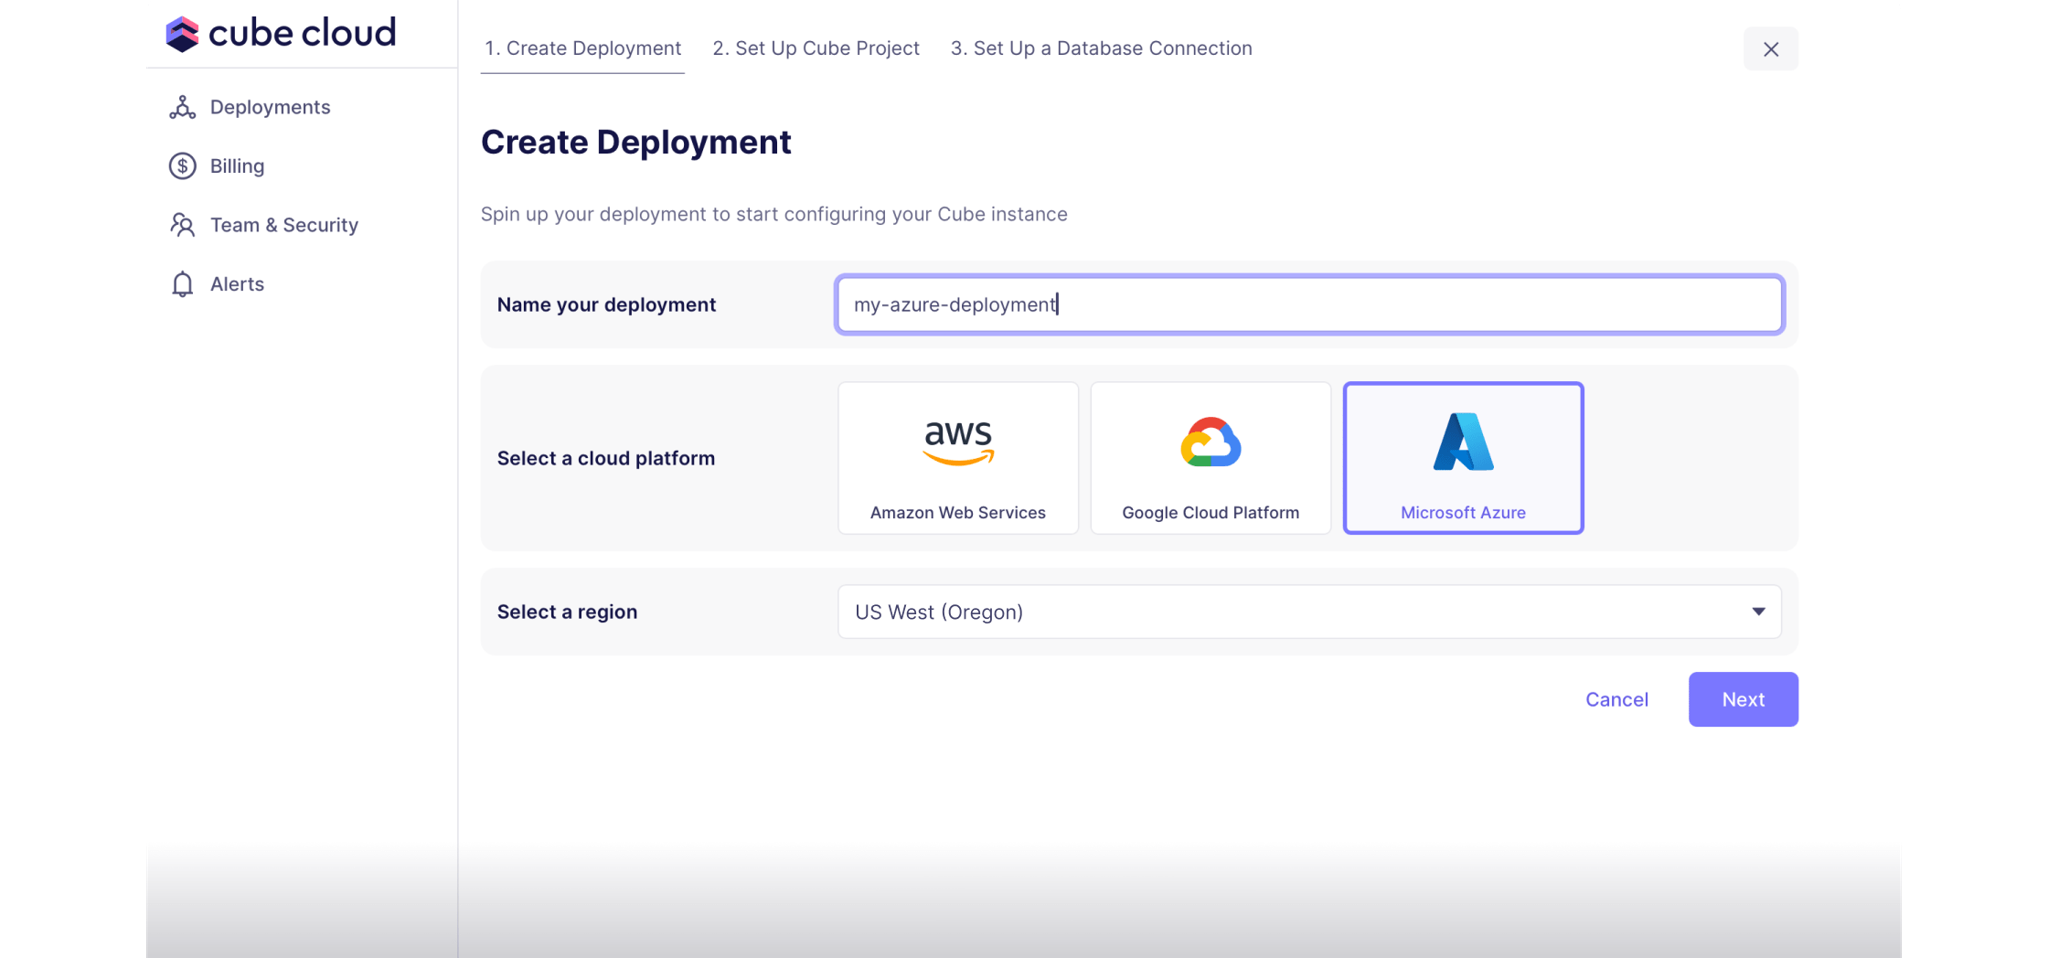Go to Set Up Cube Project step
The image size is (2048, 958).
(x=815, y=48)
